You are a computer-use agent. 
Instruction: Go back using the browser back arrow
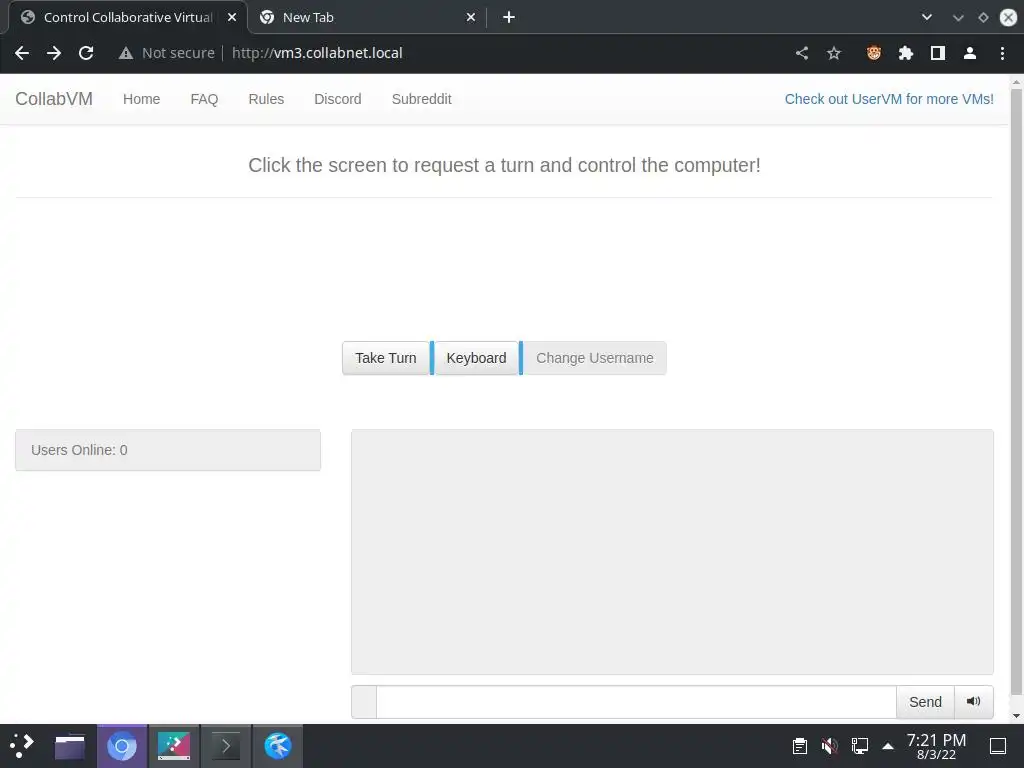coord(22,53)
